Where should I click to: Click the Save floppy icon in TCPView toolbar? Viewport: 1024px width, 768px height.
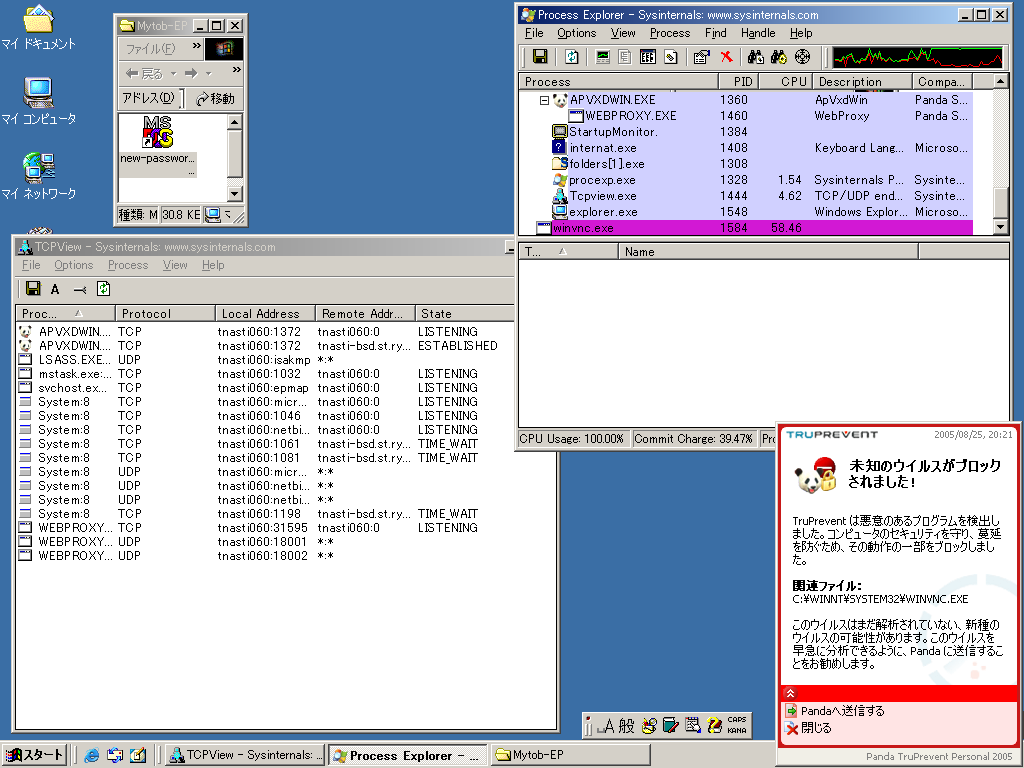pyautogui.click(x=33, y=289)
